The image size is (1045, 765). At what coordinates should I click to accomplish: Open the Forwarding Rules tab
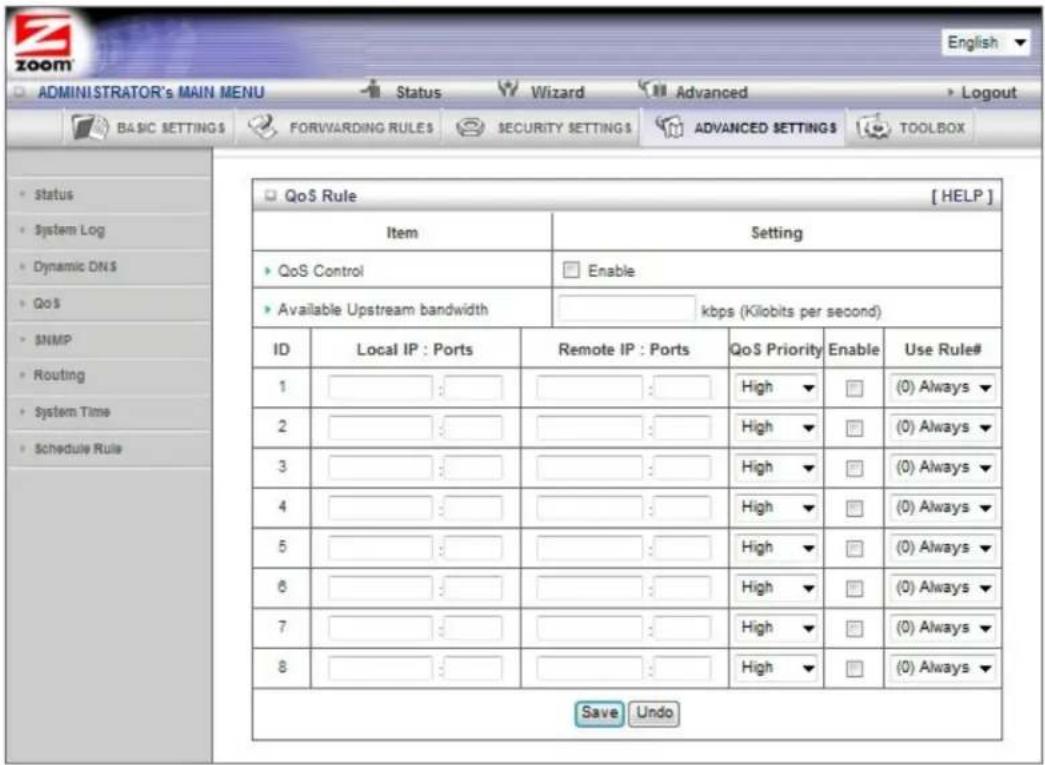(x=341, y=127)
